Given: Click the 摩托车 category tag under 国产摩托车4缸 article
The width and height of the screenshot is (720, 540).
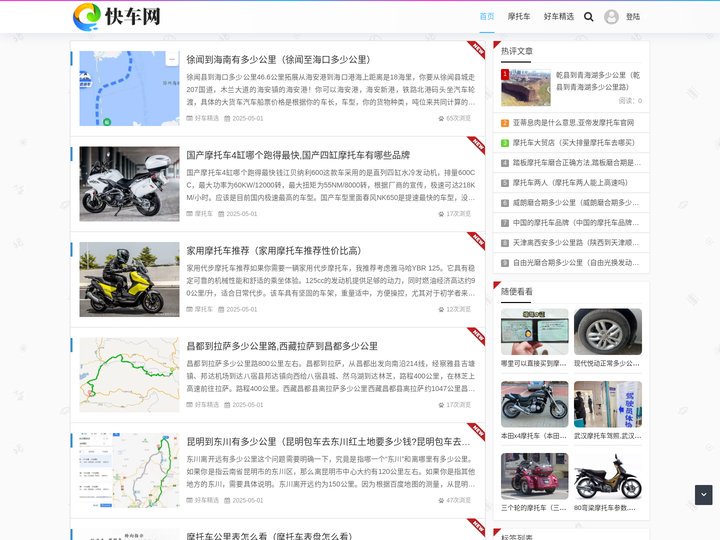Looking at the screenshot, I should pyautogui.click(x=203, y=214).
